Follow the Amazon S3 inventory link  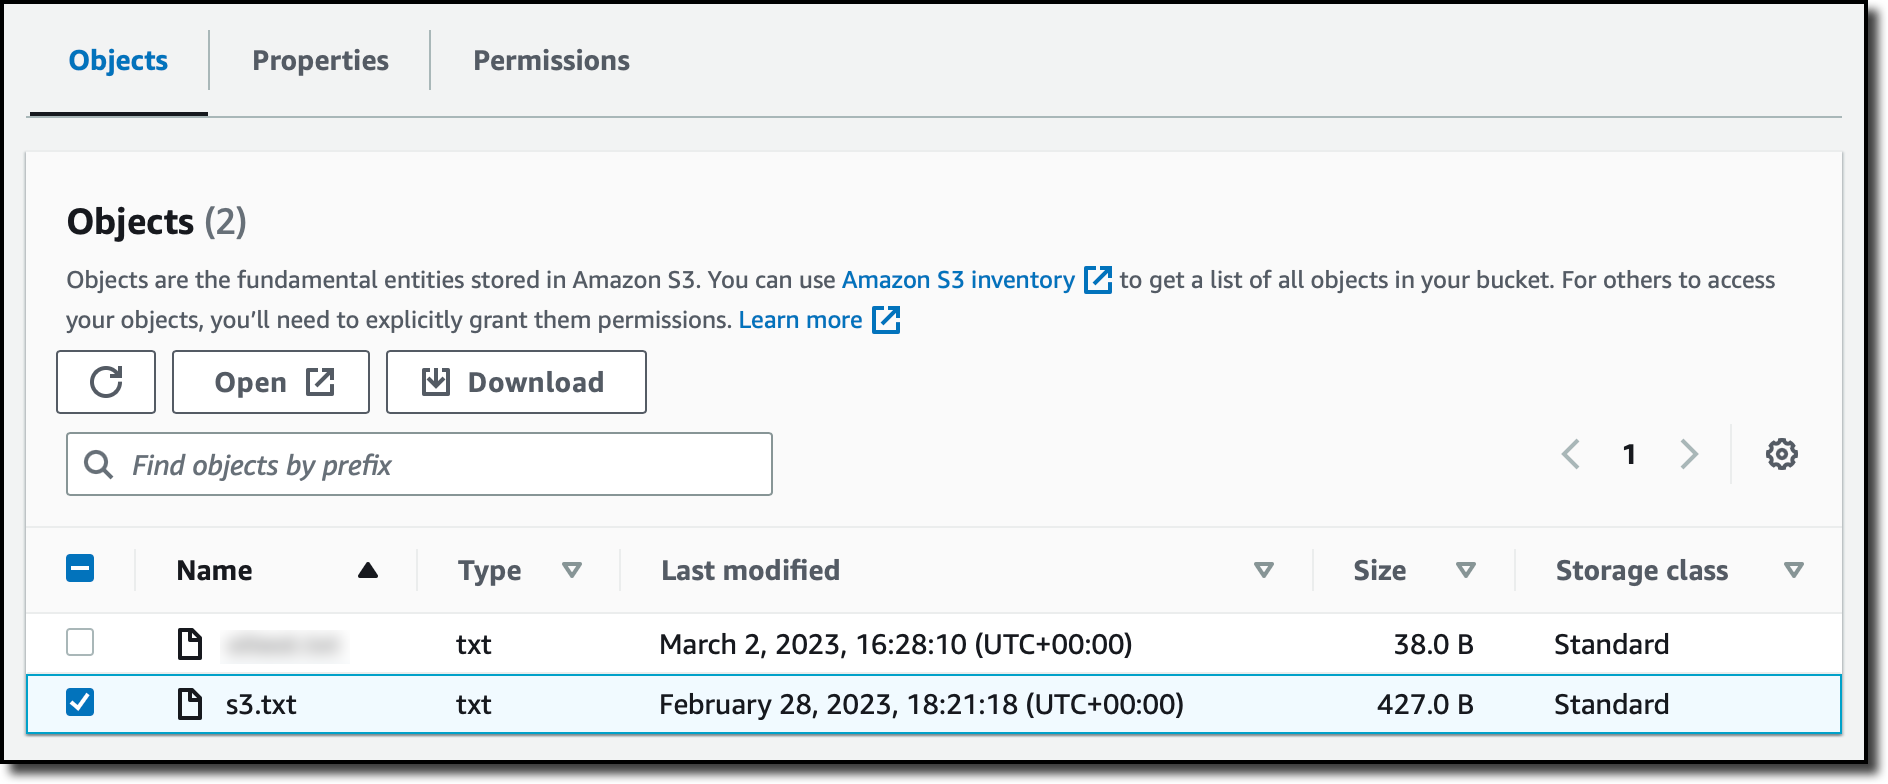[x=958, y=280]
